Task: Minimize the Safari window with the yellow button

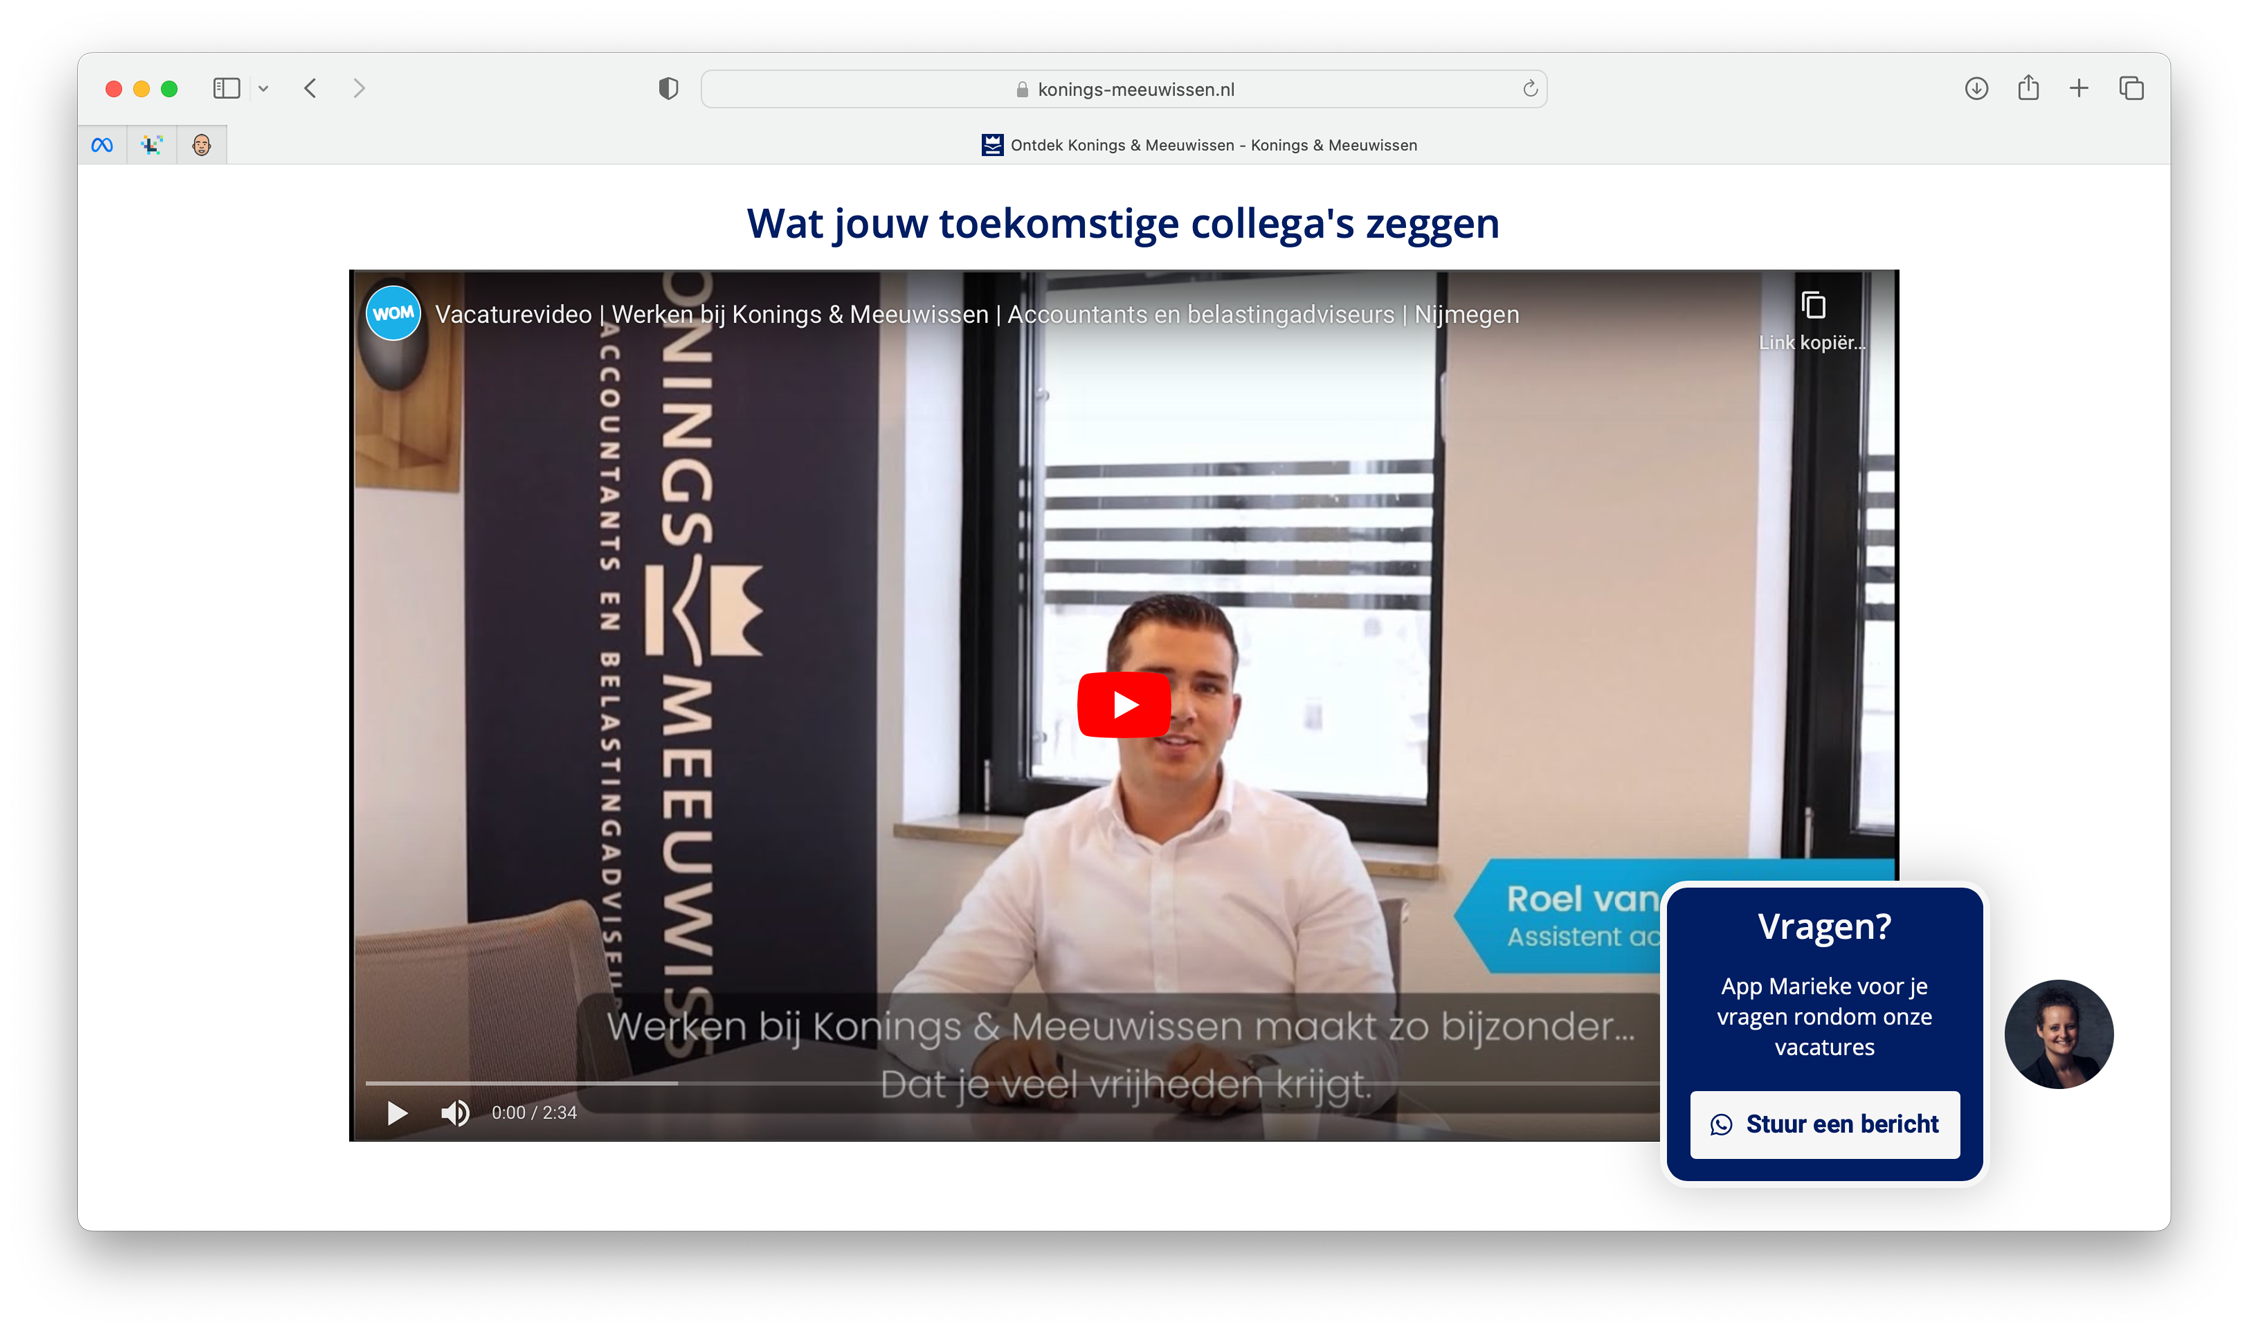Action: coord(142,89)
